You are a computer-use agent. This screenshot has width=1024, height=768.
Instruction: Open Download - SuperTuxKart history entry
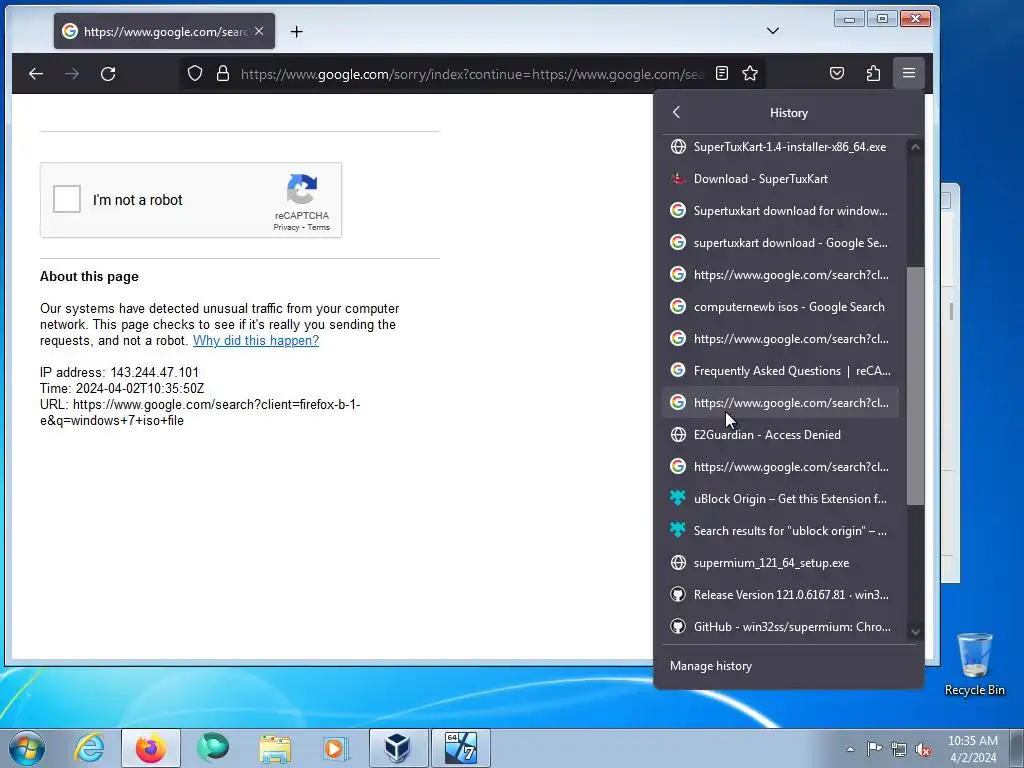pos(780,179)
